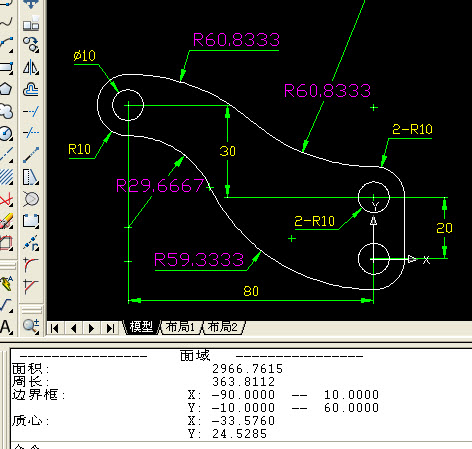The height and width of the screenshot is (449, 472).
Task: Select the Polygon draw tool
Action: pyautogui.click(x=6, y=89)
